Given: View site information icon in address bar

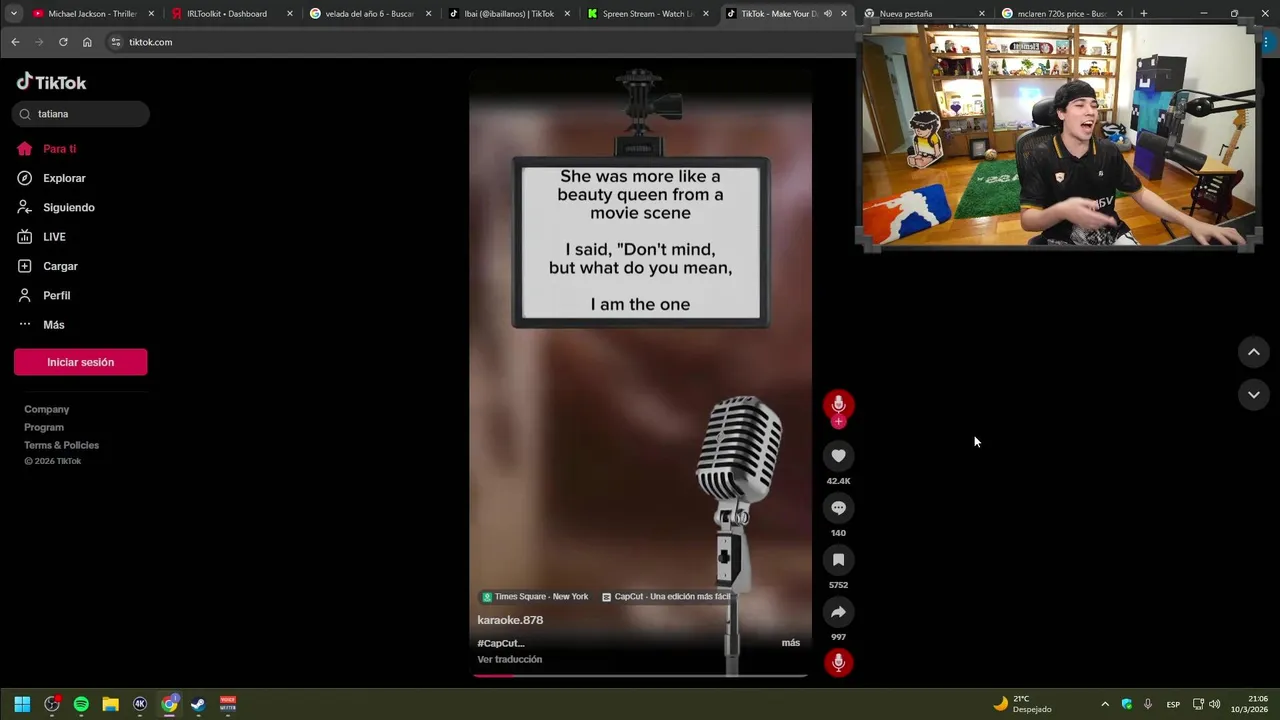Looking at the screenshot, I should click(x=116, y=42).
